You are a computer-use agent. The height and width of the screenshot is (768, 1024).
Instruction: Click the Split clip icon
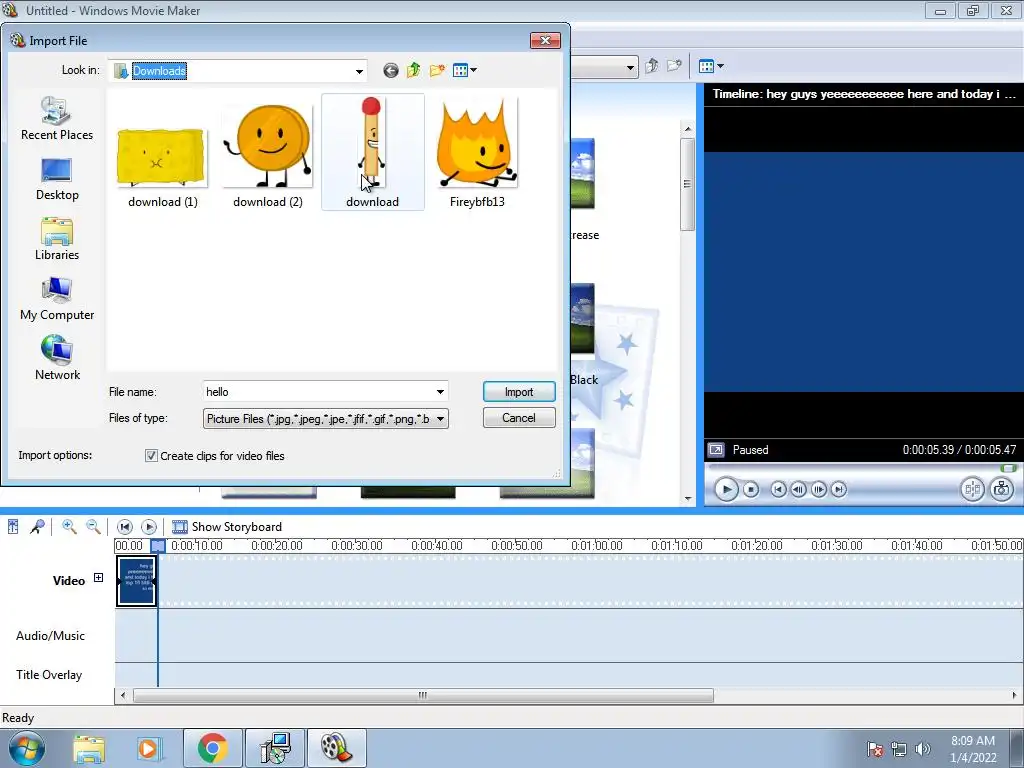972,488
